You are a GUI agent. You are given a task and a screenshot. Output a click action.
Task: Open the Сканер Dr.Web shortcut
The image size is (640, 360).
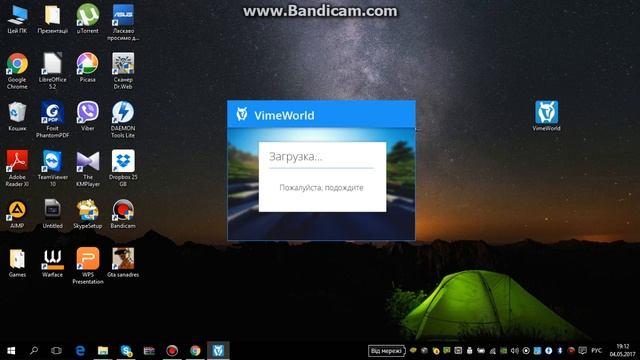click(123, 71)
